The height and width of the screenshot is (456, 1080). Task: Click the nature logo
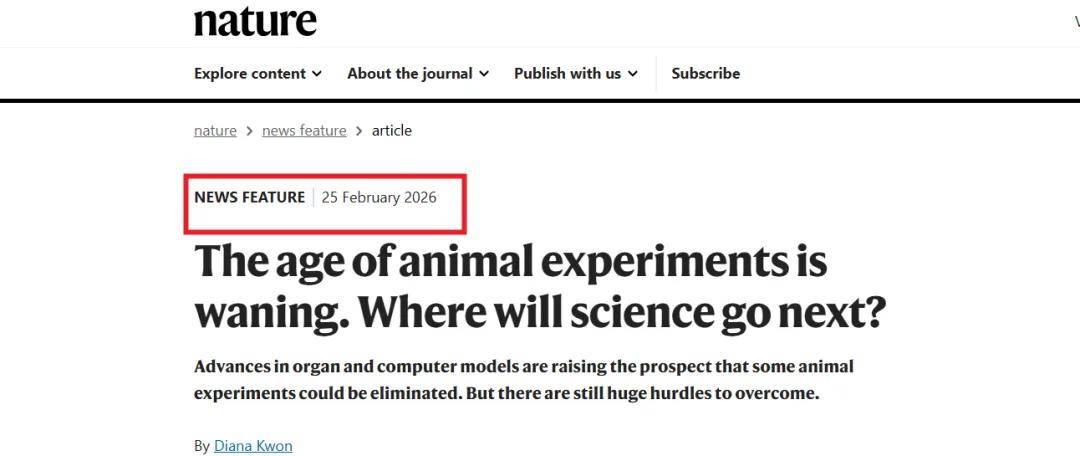pos(255,20)
